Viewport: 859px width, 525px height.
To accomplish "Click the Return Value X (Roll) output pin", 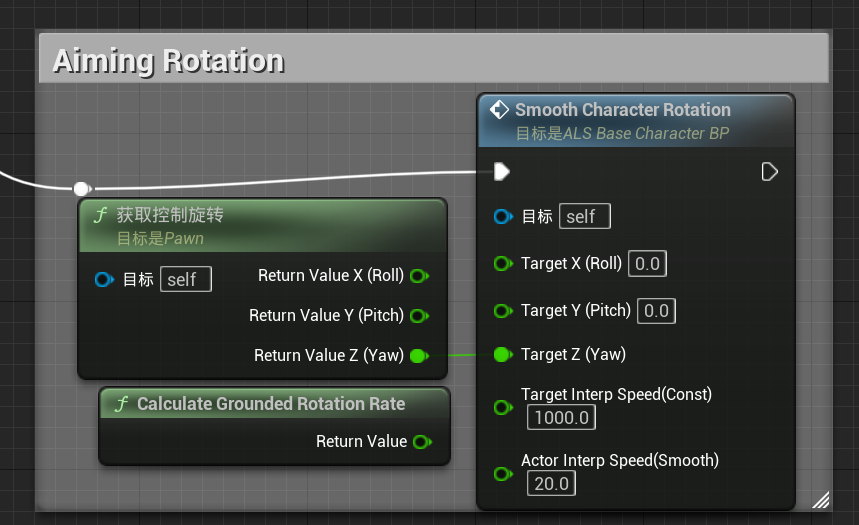I will (x=420, y=276).
